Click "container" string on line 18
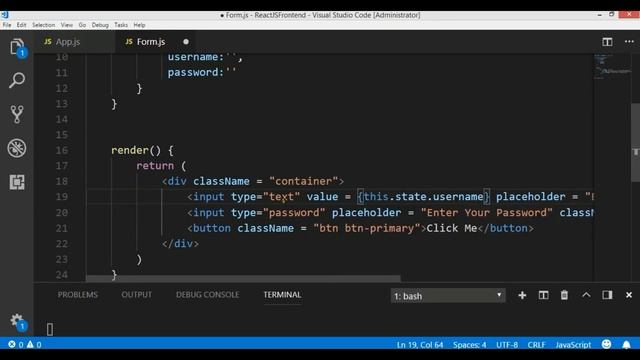 tap(304, 181)
